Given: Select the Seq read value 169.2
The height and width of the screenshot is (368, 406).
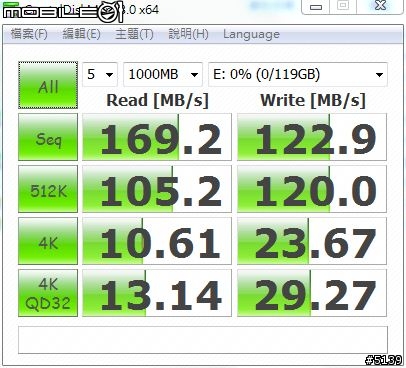Looking at the screenshot, I should 157,137.
